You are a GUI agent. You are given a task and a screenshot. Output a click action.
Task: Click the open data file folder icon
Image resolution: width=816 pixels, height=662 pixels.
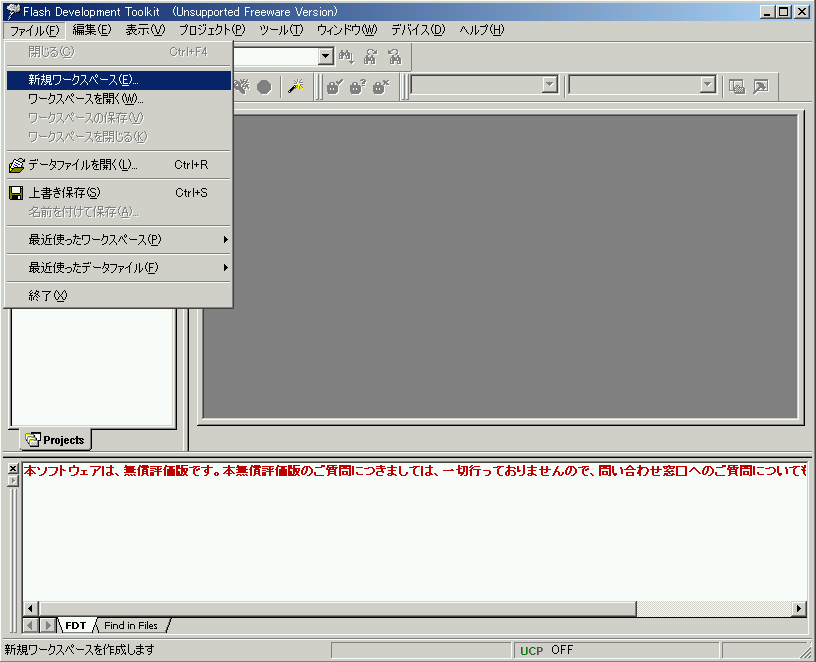pyautogui.click(x=17, y=165)
